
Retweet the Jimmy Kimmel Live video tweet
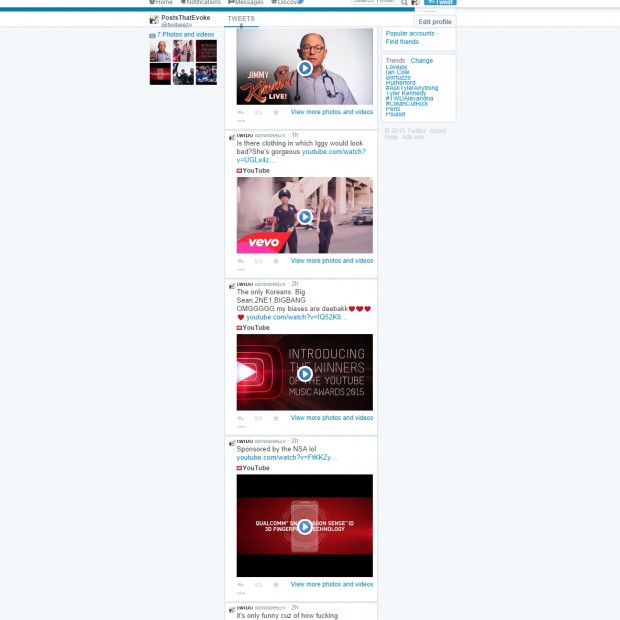pos(258,113)
